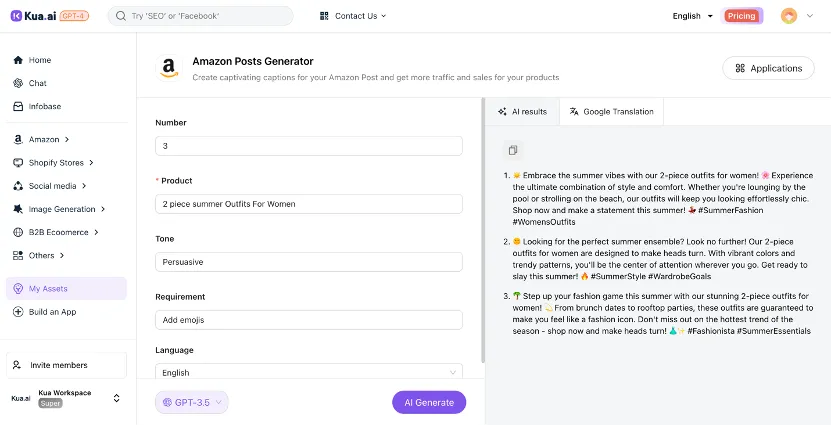Open the Applications button
The height and width of the screenshot is (426, 832).
[768, 68]
